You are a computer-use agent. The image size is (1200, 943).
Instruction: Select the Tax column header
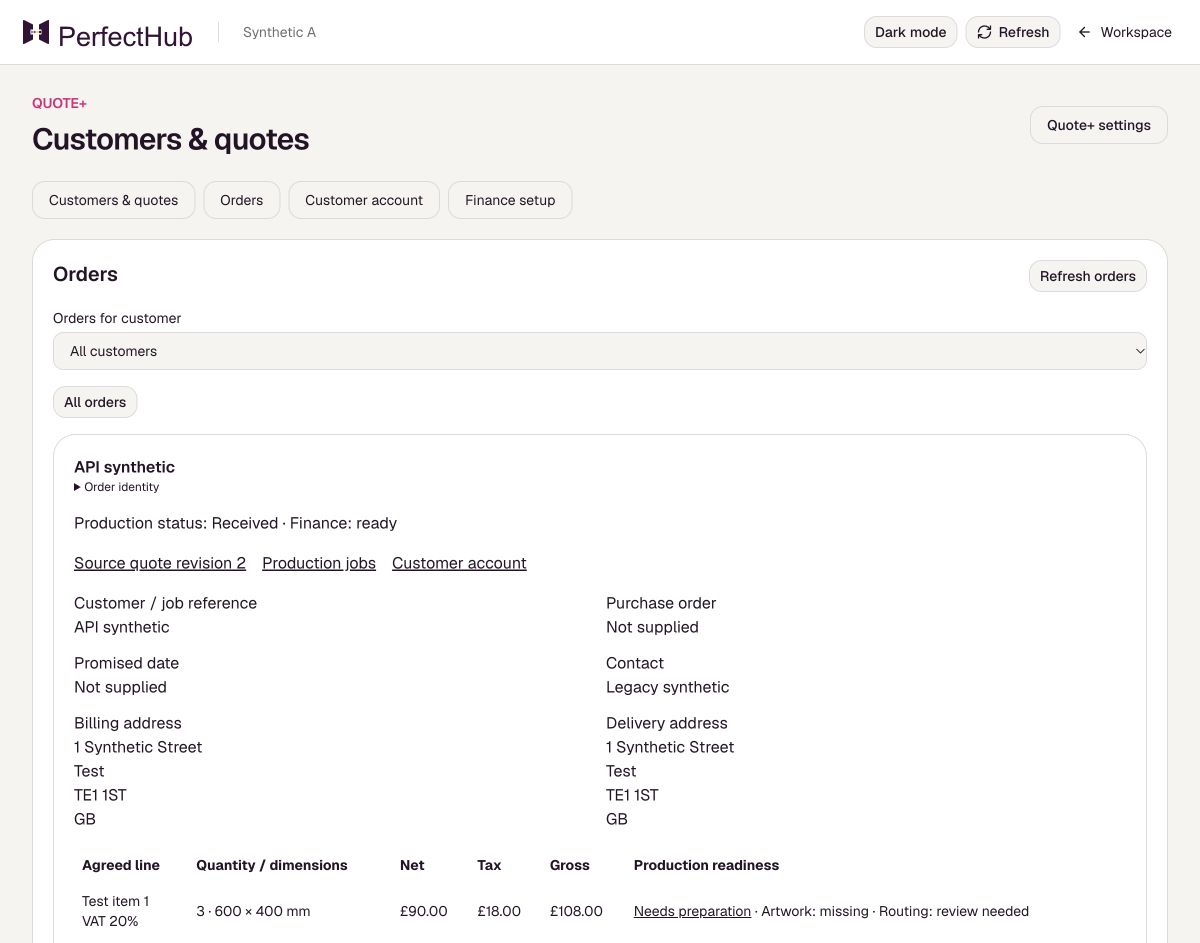pos(489,865)
